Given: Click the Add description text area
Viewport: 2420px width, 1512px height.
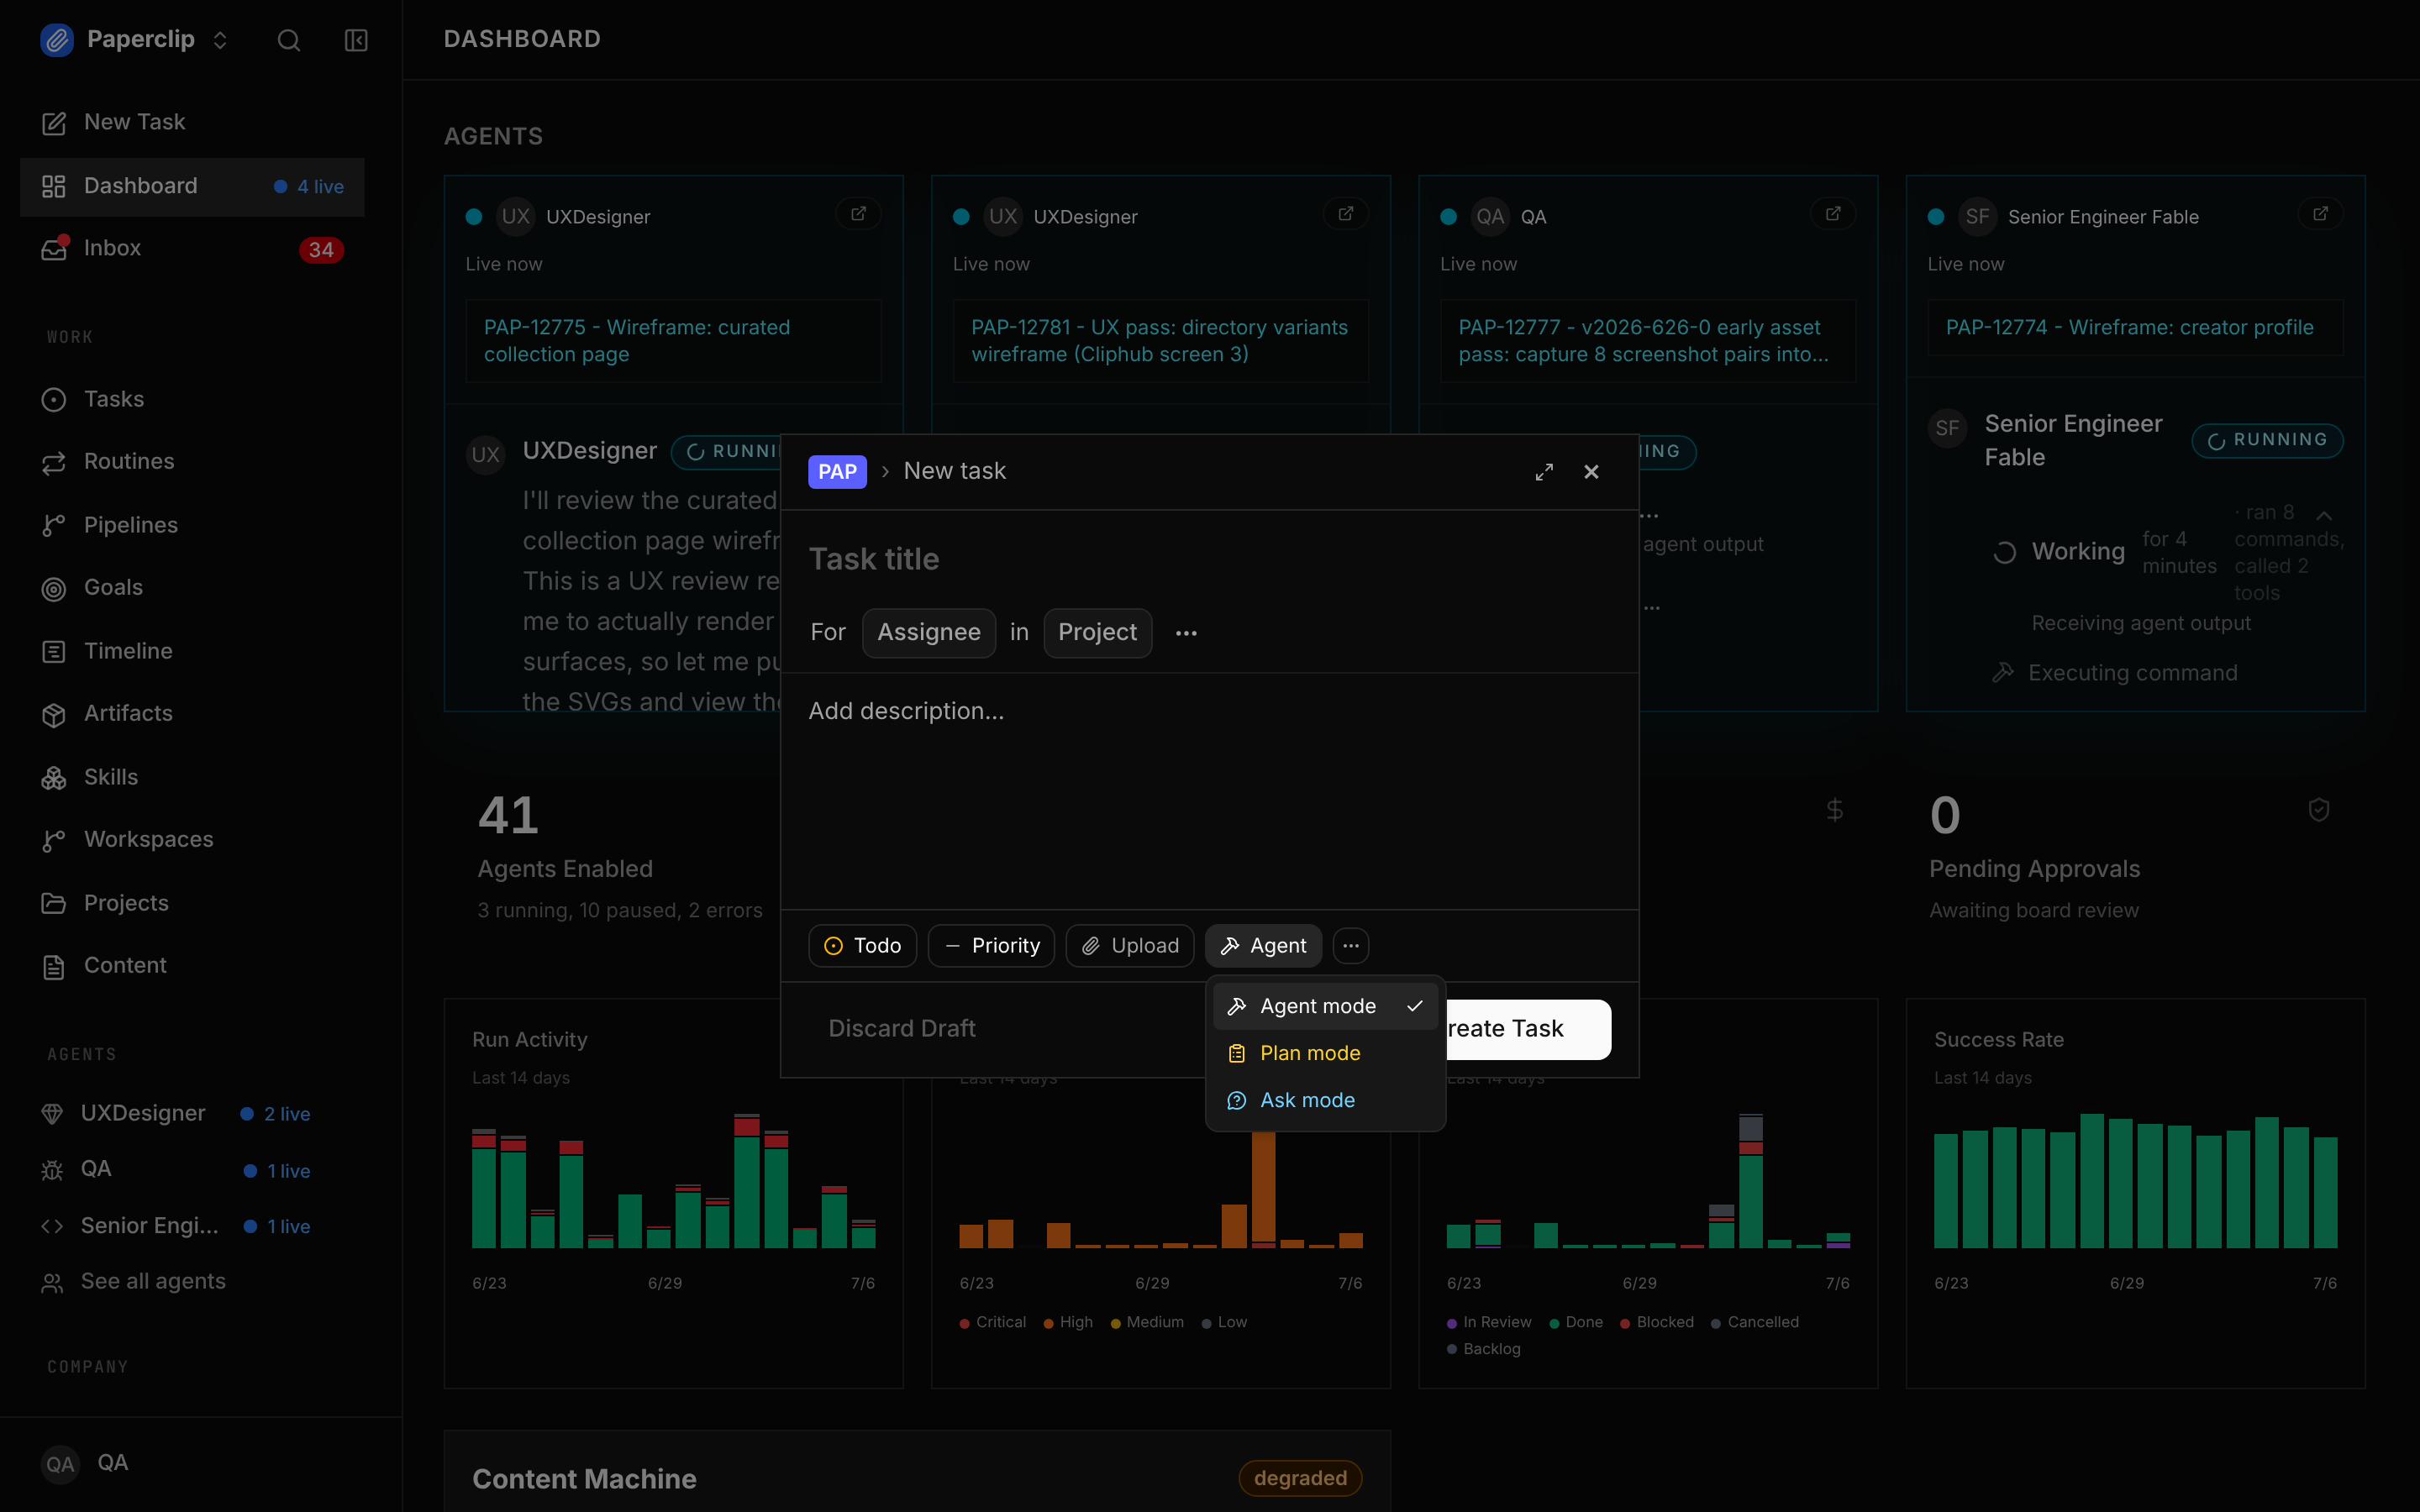Looking at the screenshot, I should point(1208,790).
